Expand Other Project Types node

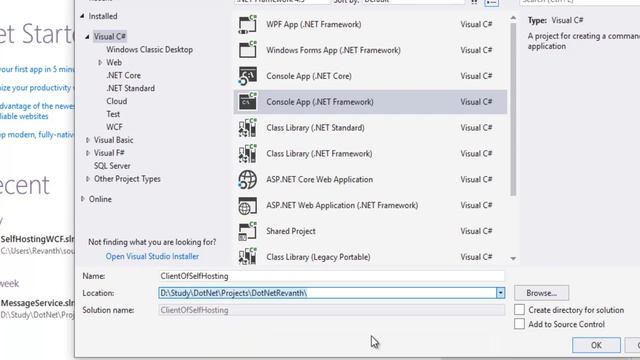pyautogui.click(x=87, y=179)
